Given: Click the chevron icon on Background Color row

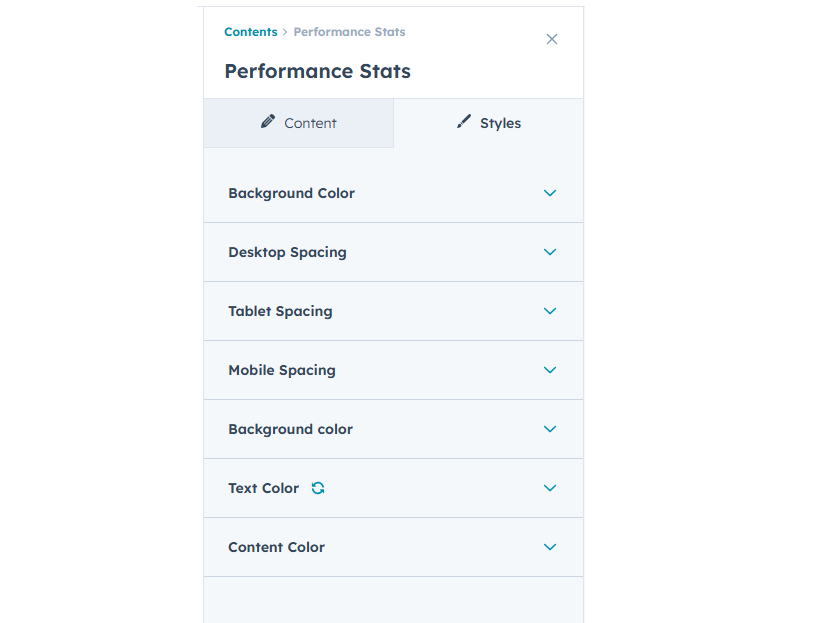Looking at the screenshot, I should [x=549, y=193].
